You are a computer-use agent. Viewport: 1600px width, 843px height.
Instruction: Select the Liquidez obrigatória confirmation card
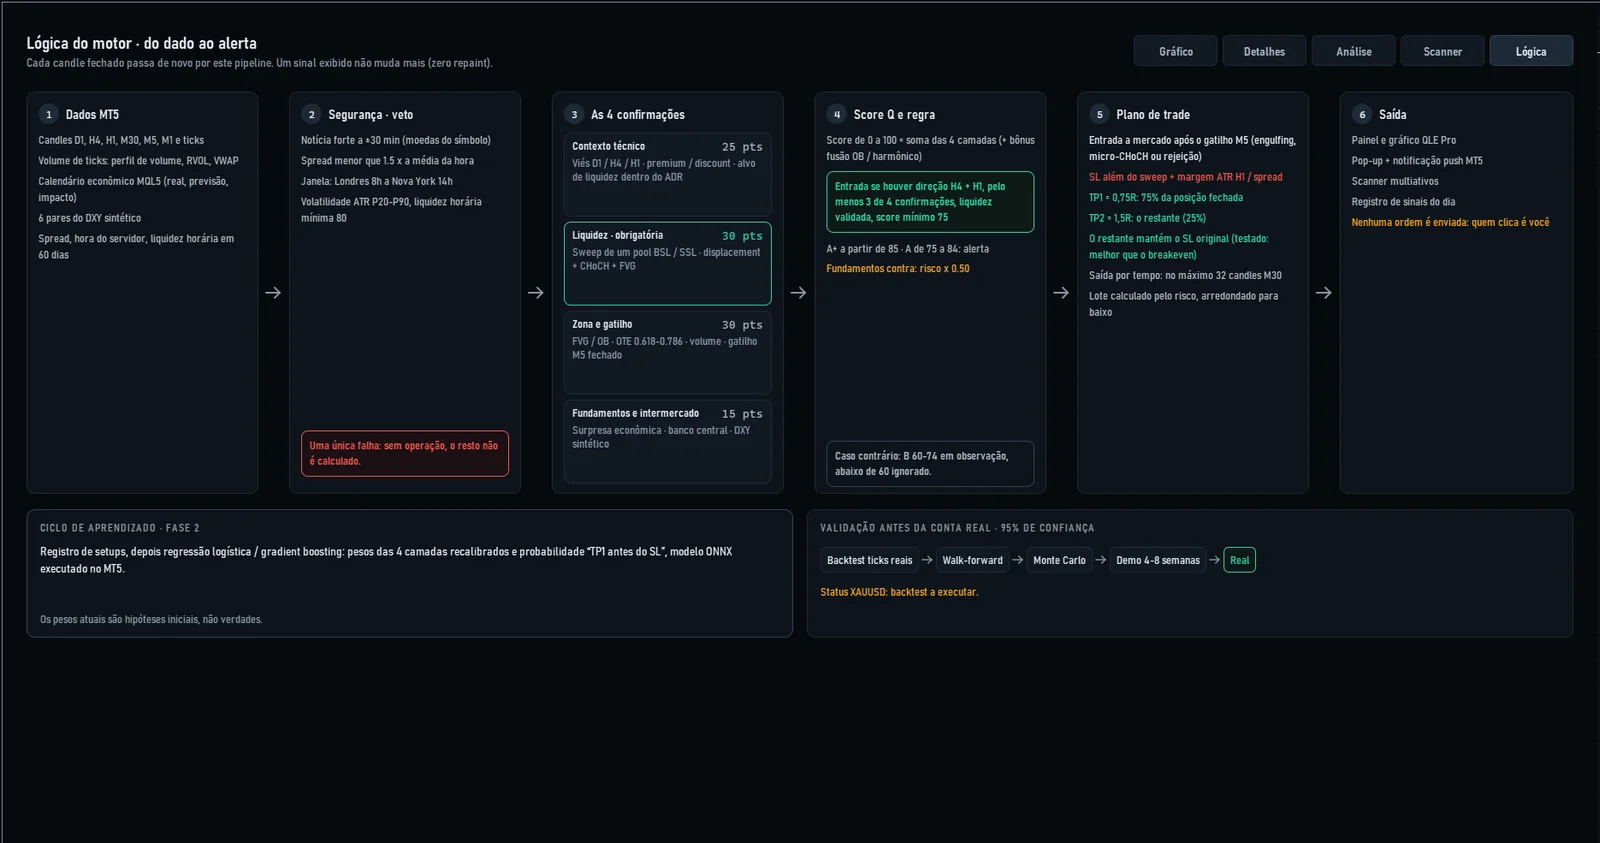point(668,264)
